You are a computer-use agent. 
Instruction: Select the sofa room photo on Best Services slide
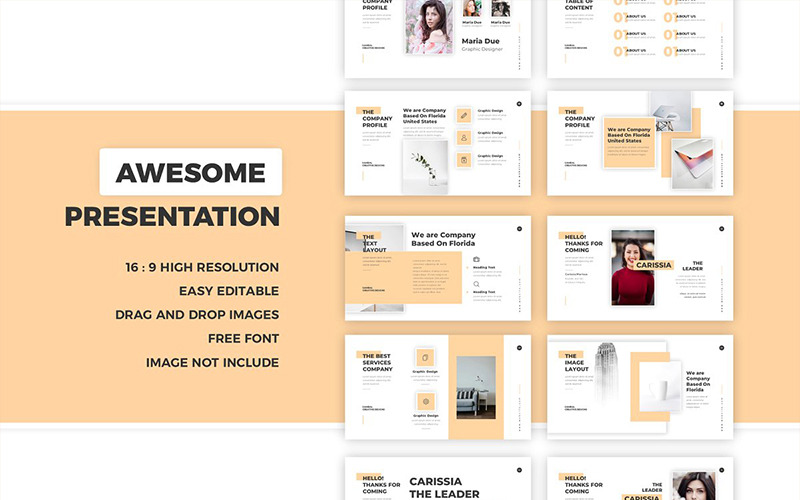[476, 388]
